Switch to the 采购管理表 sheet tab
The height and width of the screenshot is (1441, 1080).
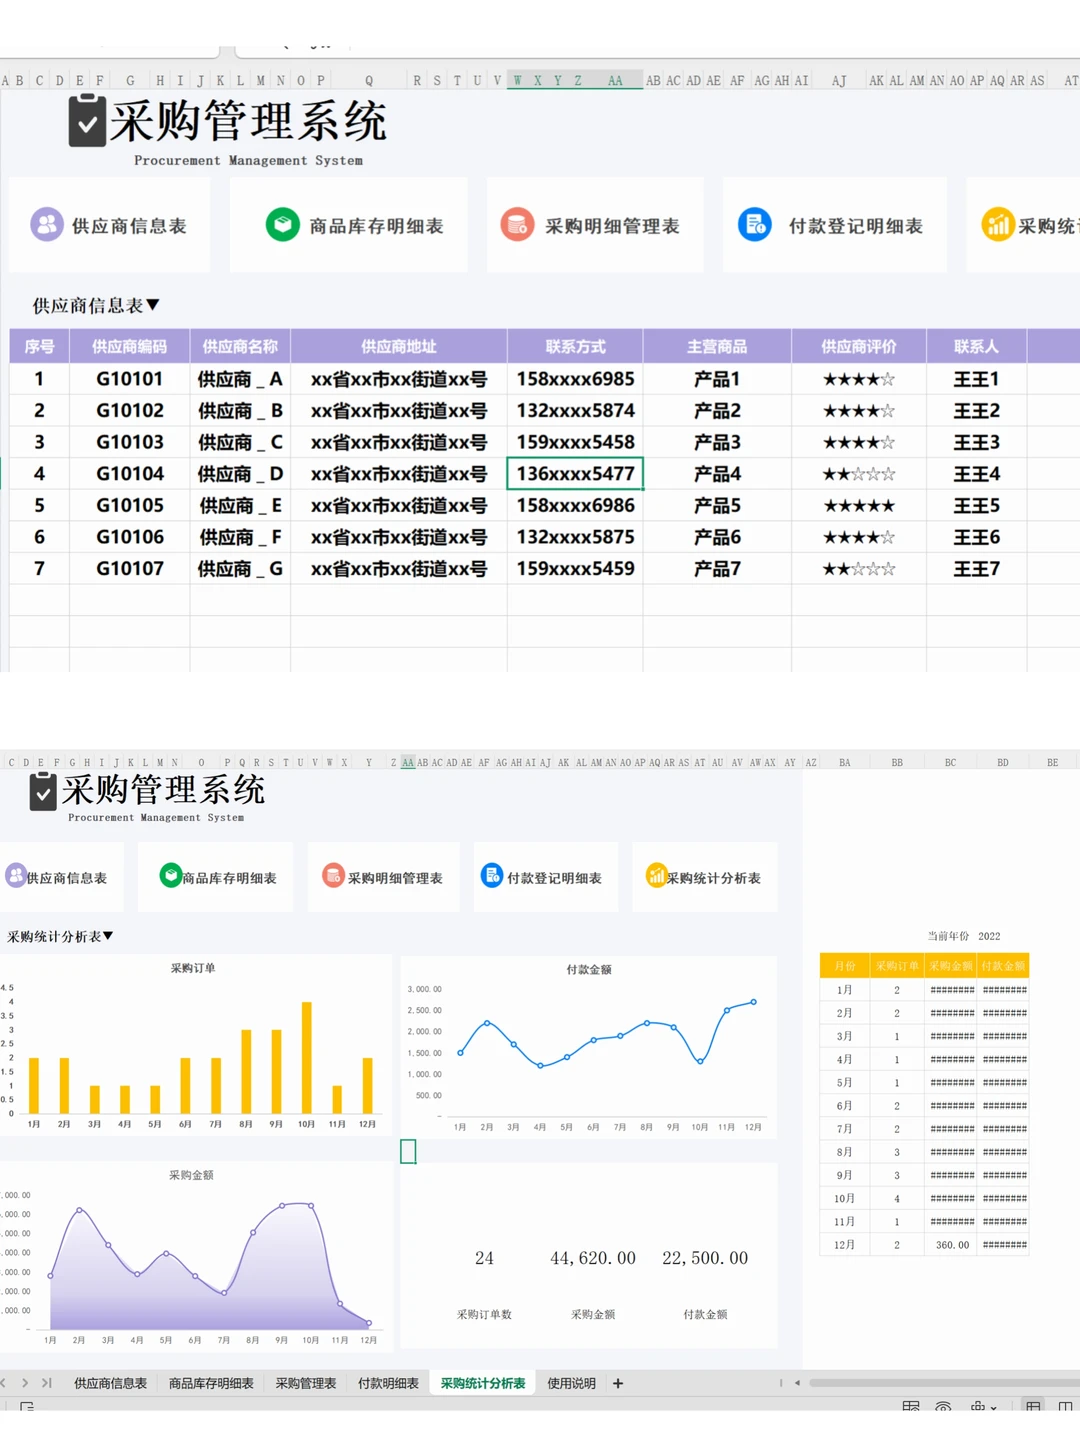click(x=306, y=1383)
